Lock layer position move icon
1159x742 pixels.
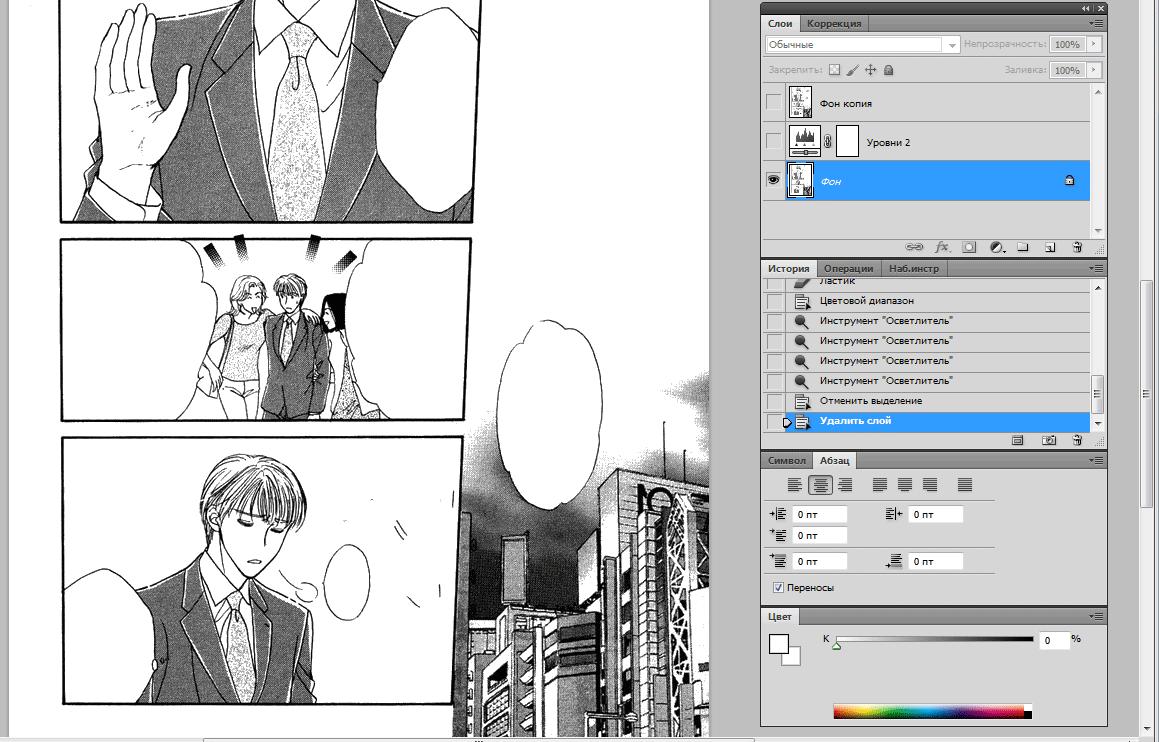point(871,69)
